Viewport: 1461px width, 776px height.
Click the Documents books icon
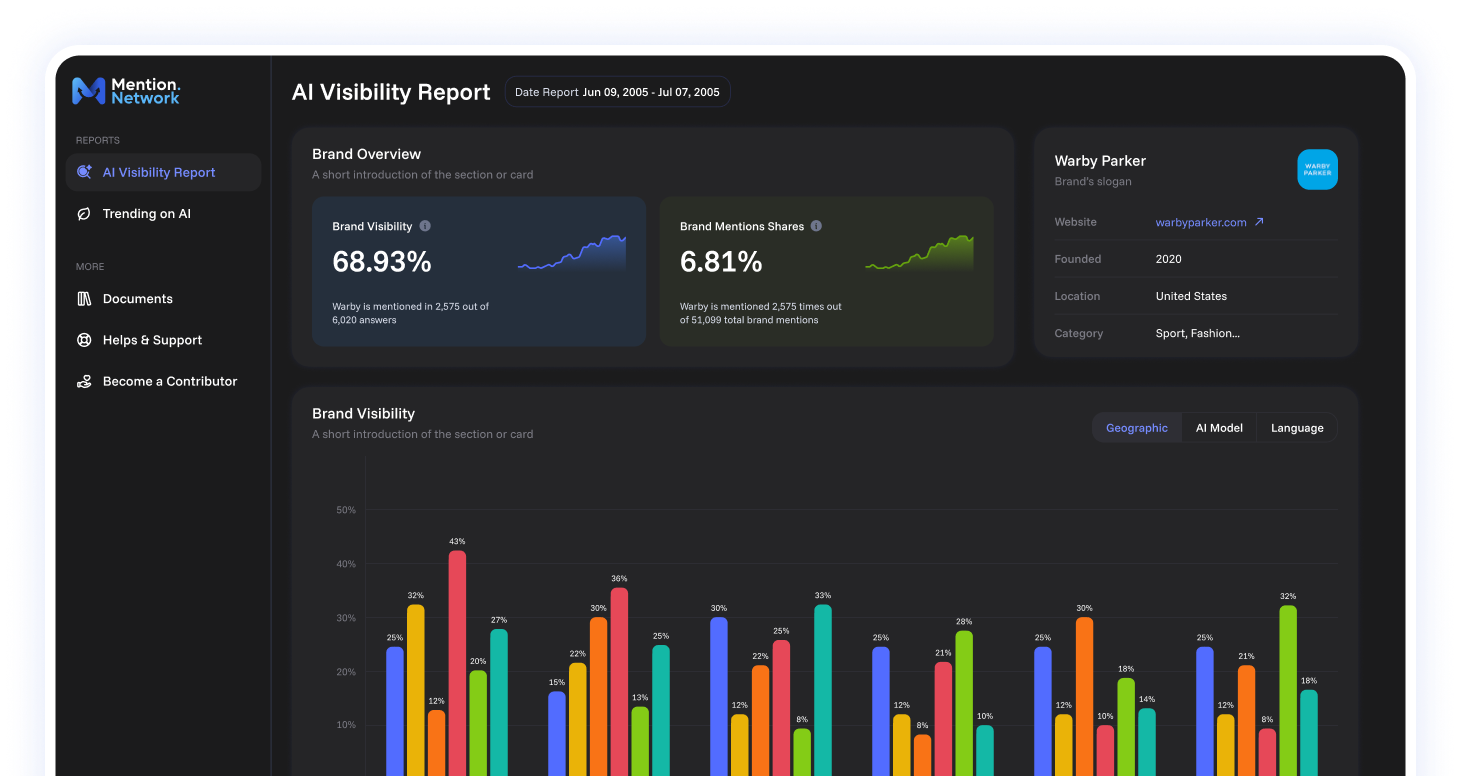(85, 299)
